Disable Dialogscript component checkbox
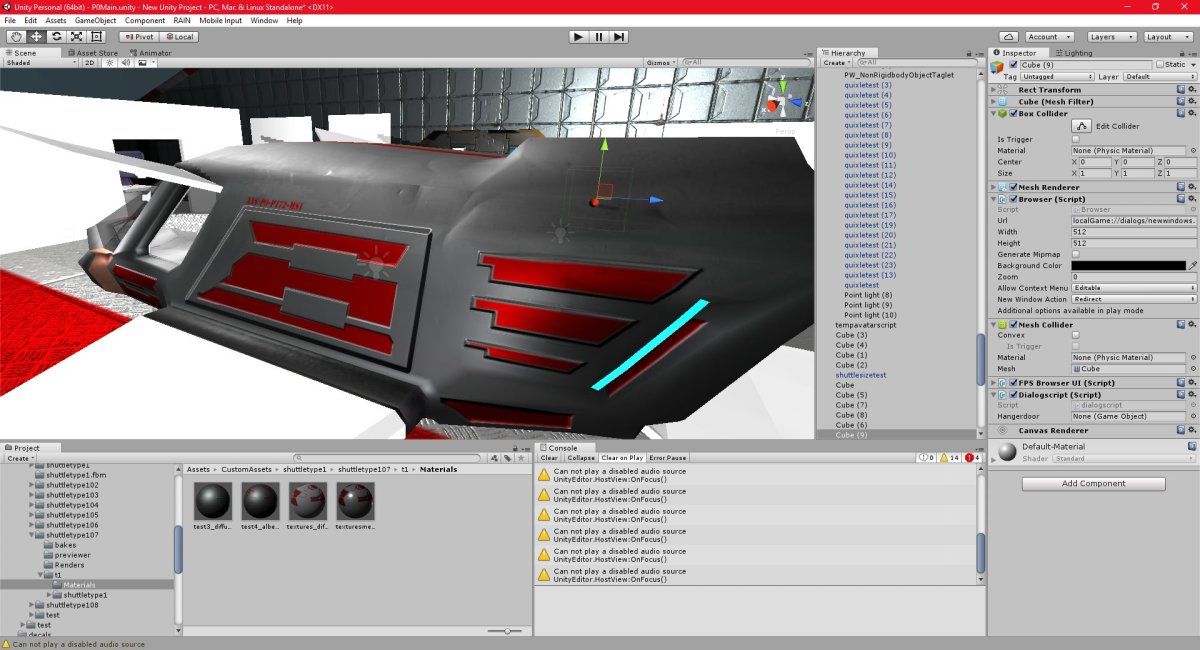Screen dimensions: 1200x650 click(x=1014, y=395)
